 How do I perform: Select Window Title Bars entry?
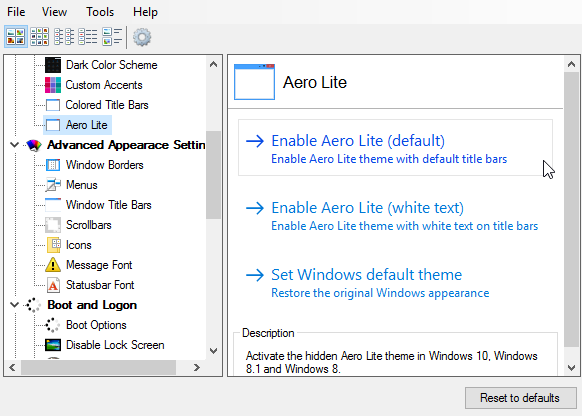[x=109, y=205]
